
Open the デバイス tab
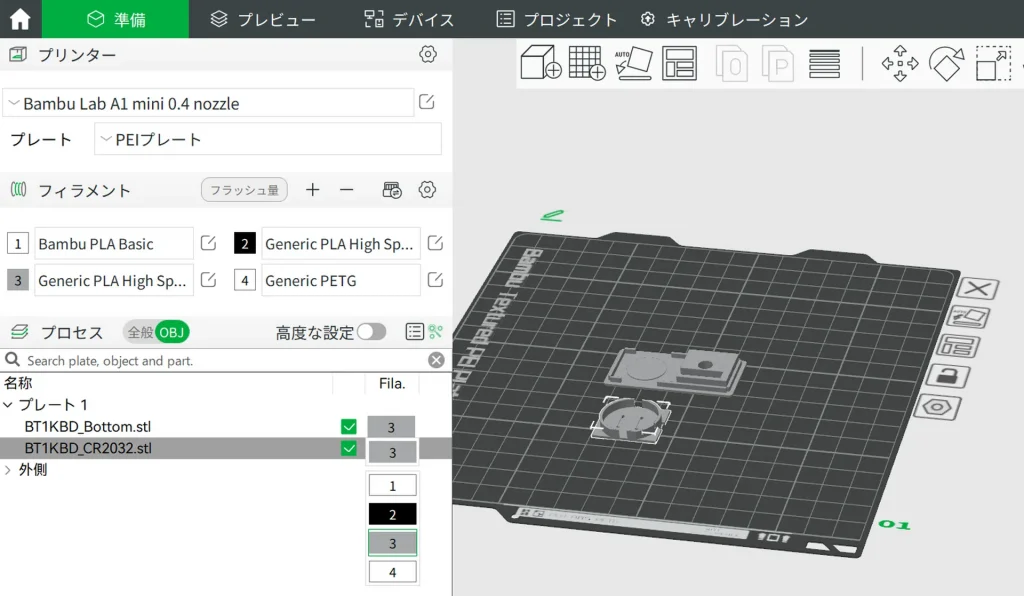pyautogui.click(x=409, y=20)
